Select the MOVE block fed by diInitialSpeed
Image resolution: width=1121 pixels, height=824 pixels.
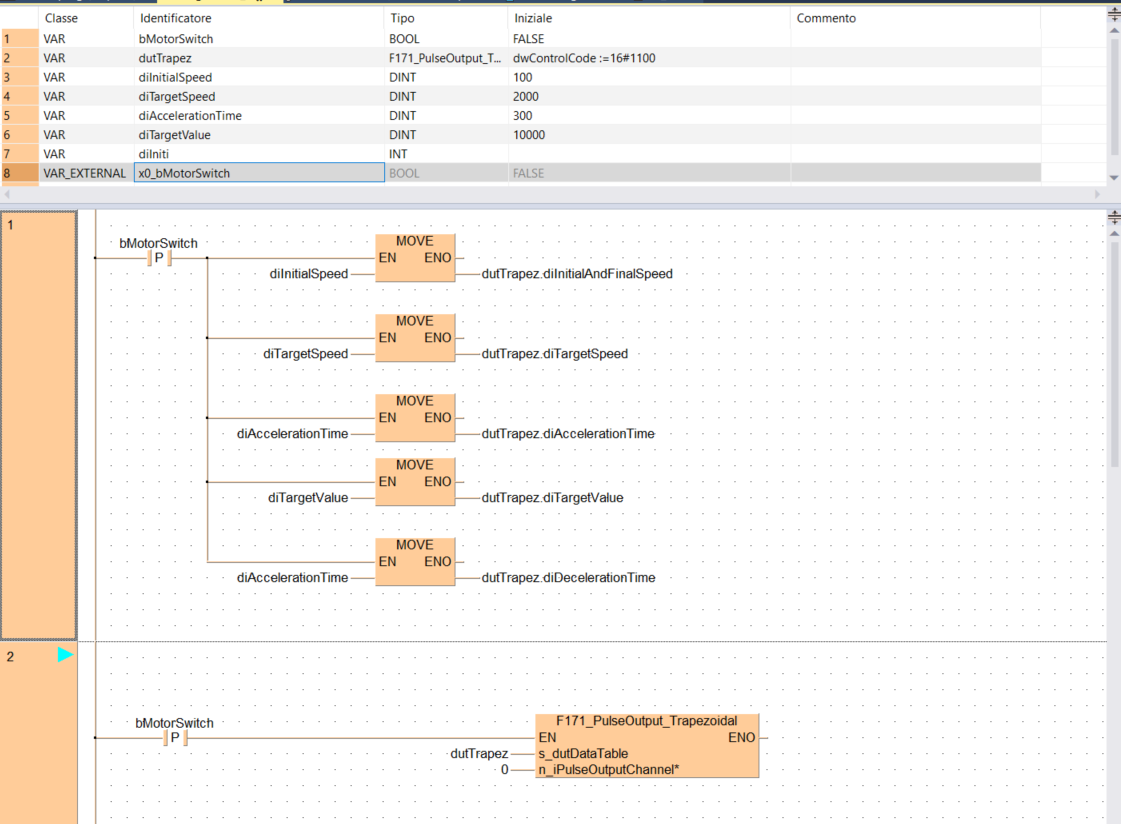[415, 258]
